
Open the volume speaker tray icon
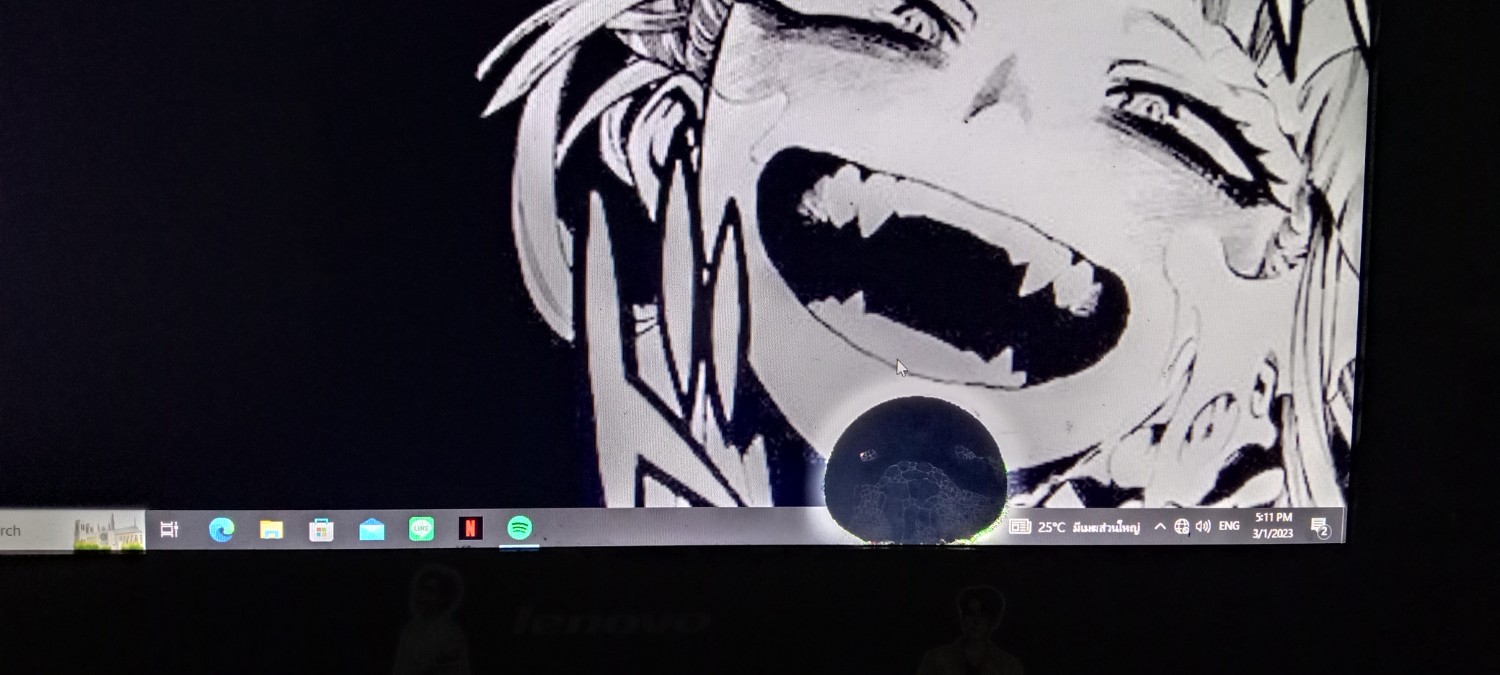(1202, 526)
